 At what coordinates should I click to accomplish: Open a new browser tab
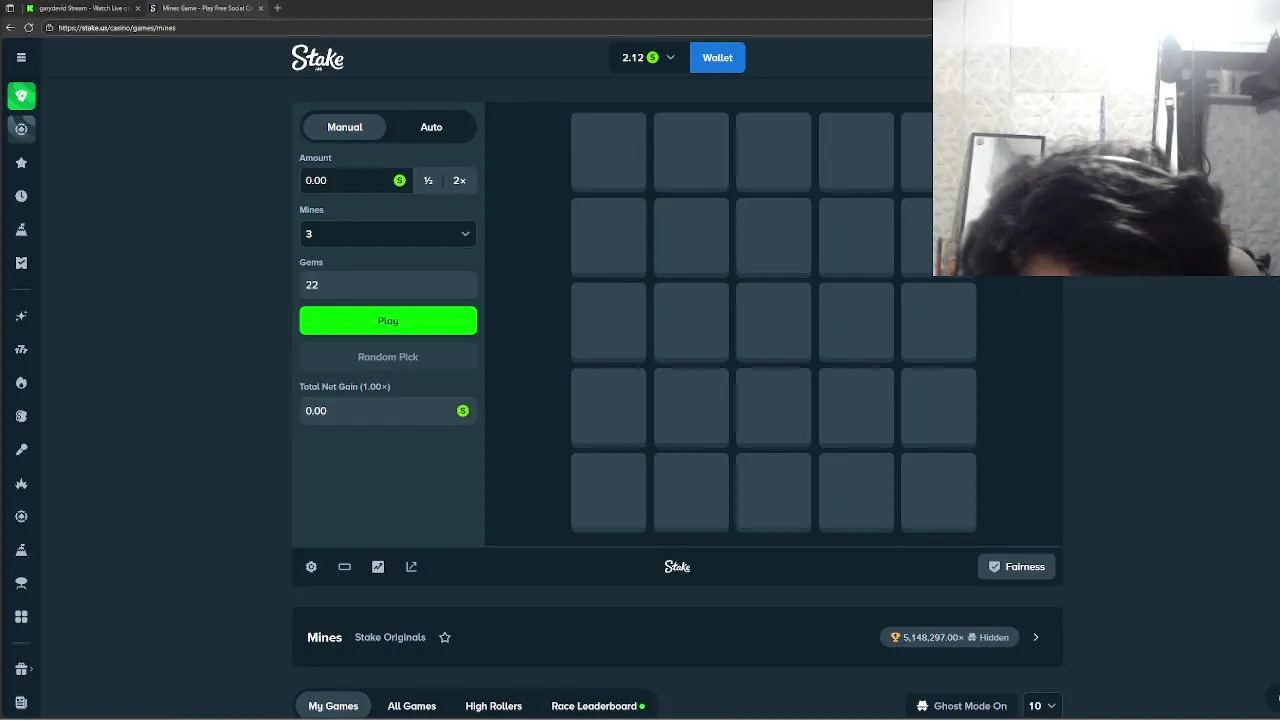[277, 8]
